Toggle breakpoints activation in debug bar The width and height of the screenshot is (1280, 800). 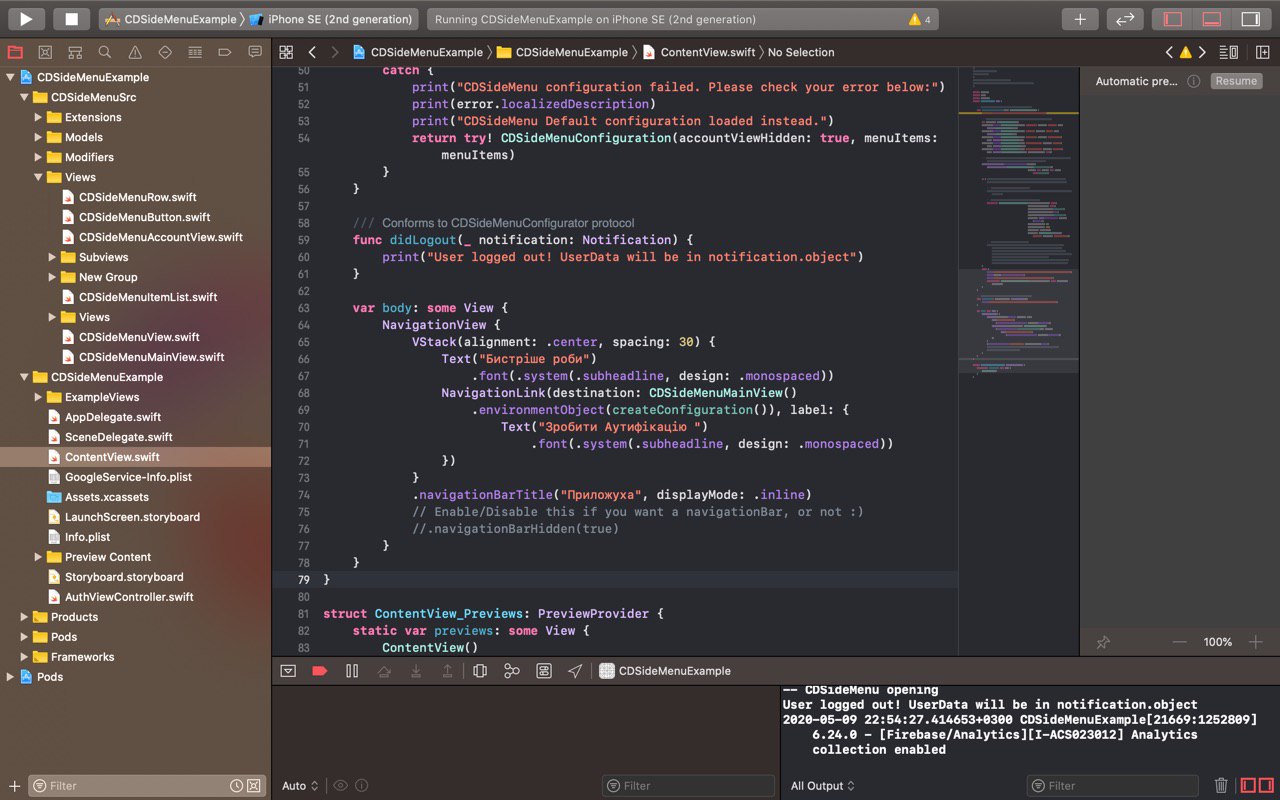click(320, 671)
